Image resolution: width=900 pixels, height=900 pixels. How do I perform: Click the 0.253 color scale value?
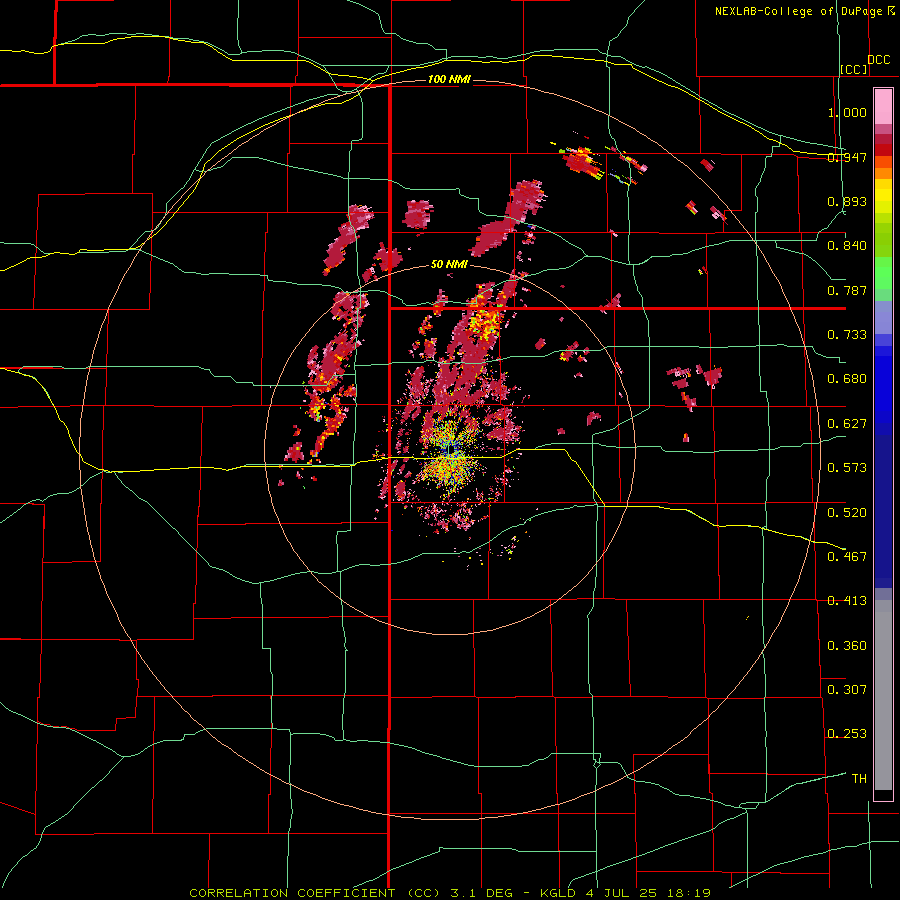click(x=847, y=734)
